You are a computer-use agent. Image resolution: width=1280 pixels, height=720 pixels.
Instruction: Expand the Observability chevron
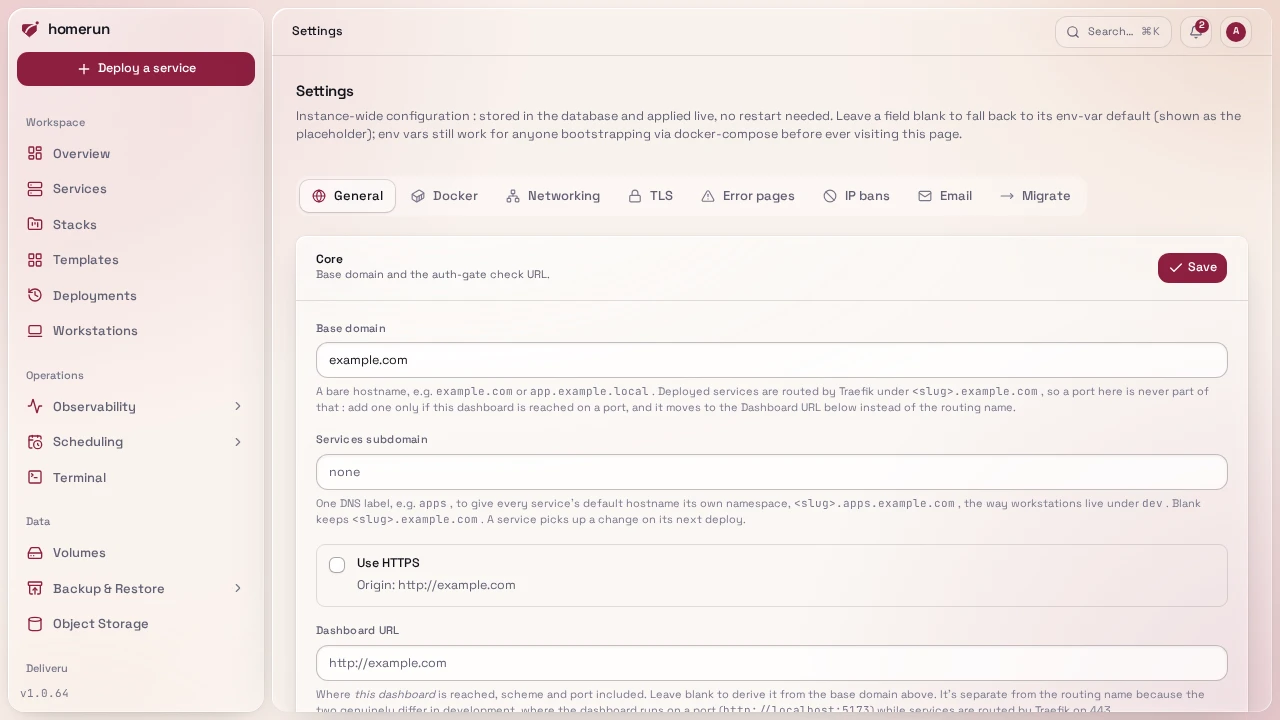tap(238, 407)
